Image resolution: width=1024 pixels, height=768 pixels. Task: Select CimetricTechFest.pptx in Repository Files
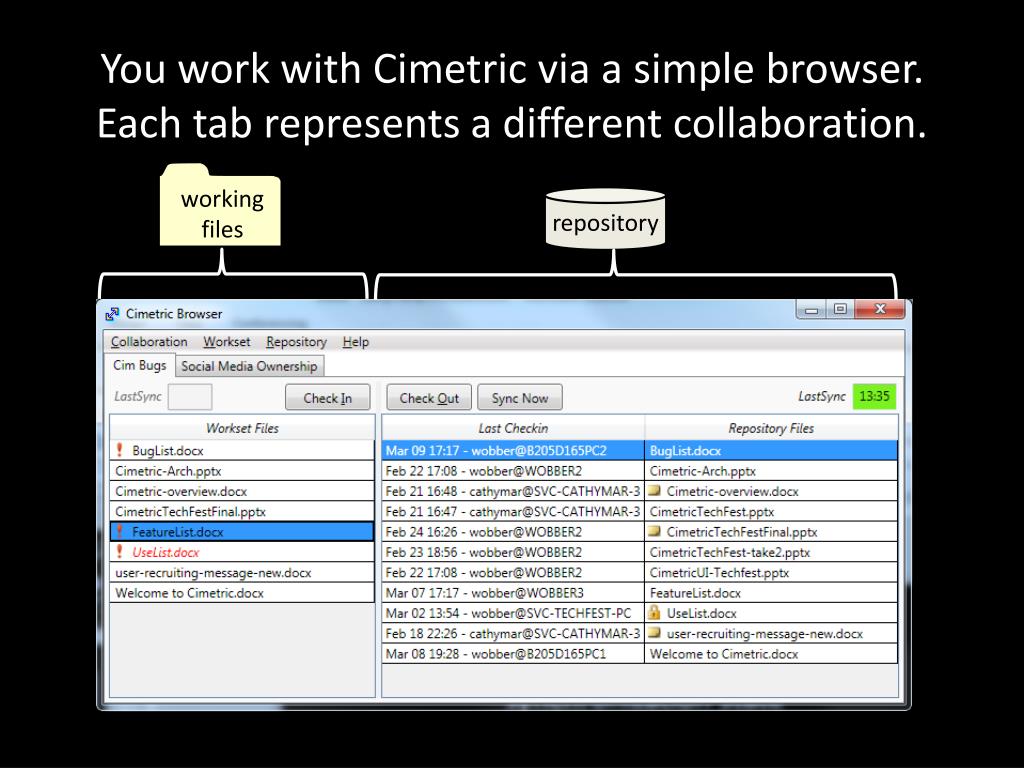point(771,511)
